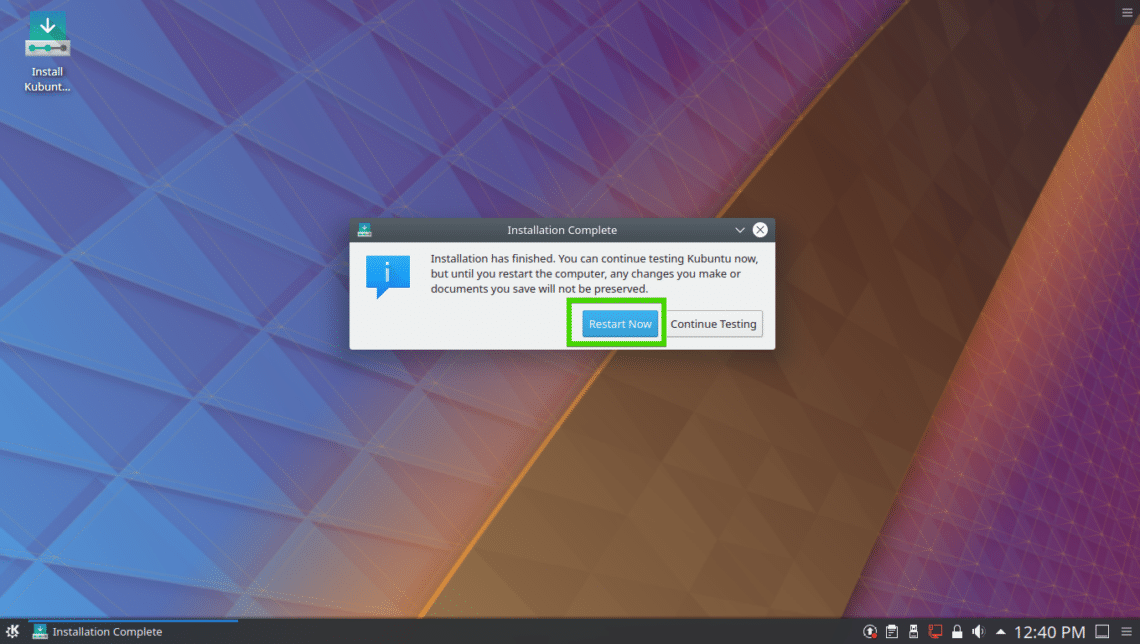
Task: Open the network connection tray icon
Action: click(935, 632)
